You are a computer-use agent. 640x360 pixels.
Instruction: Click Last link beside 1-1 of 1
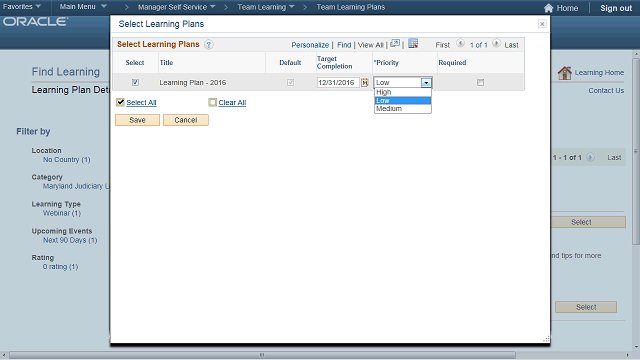click(614, 158)
